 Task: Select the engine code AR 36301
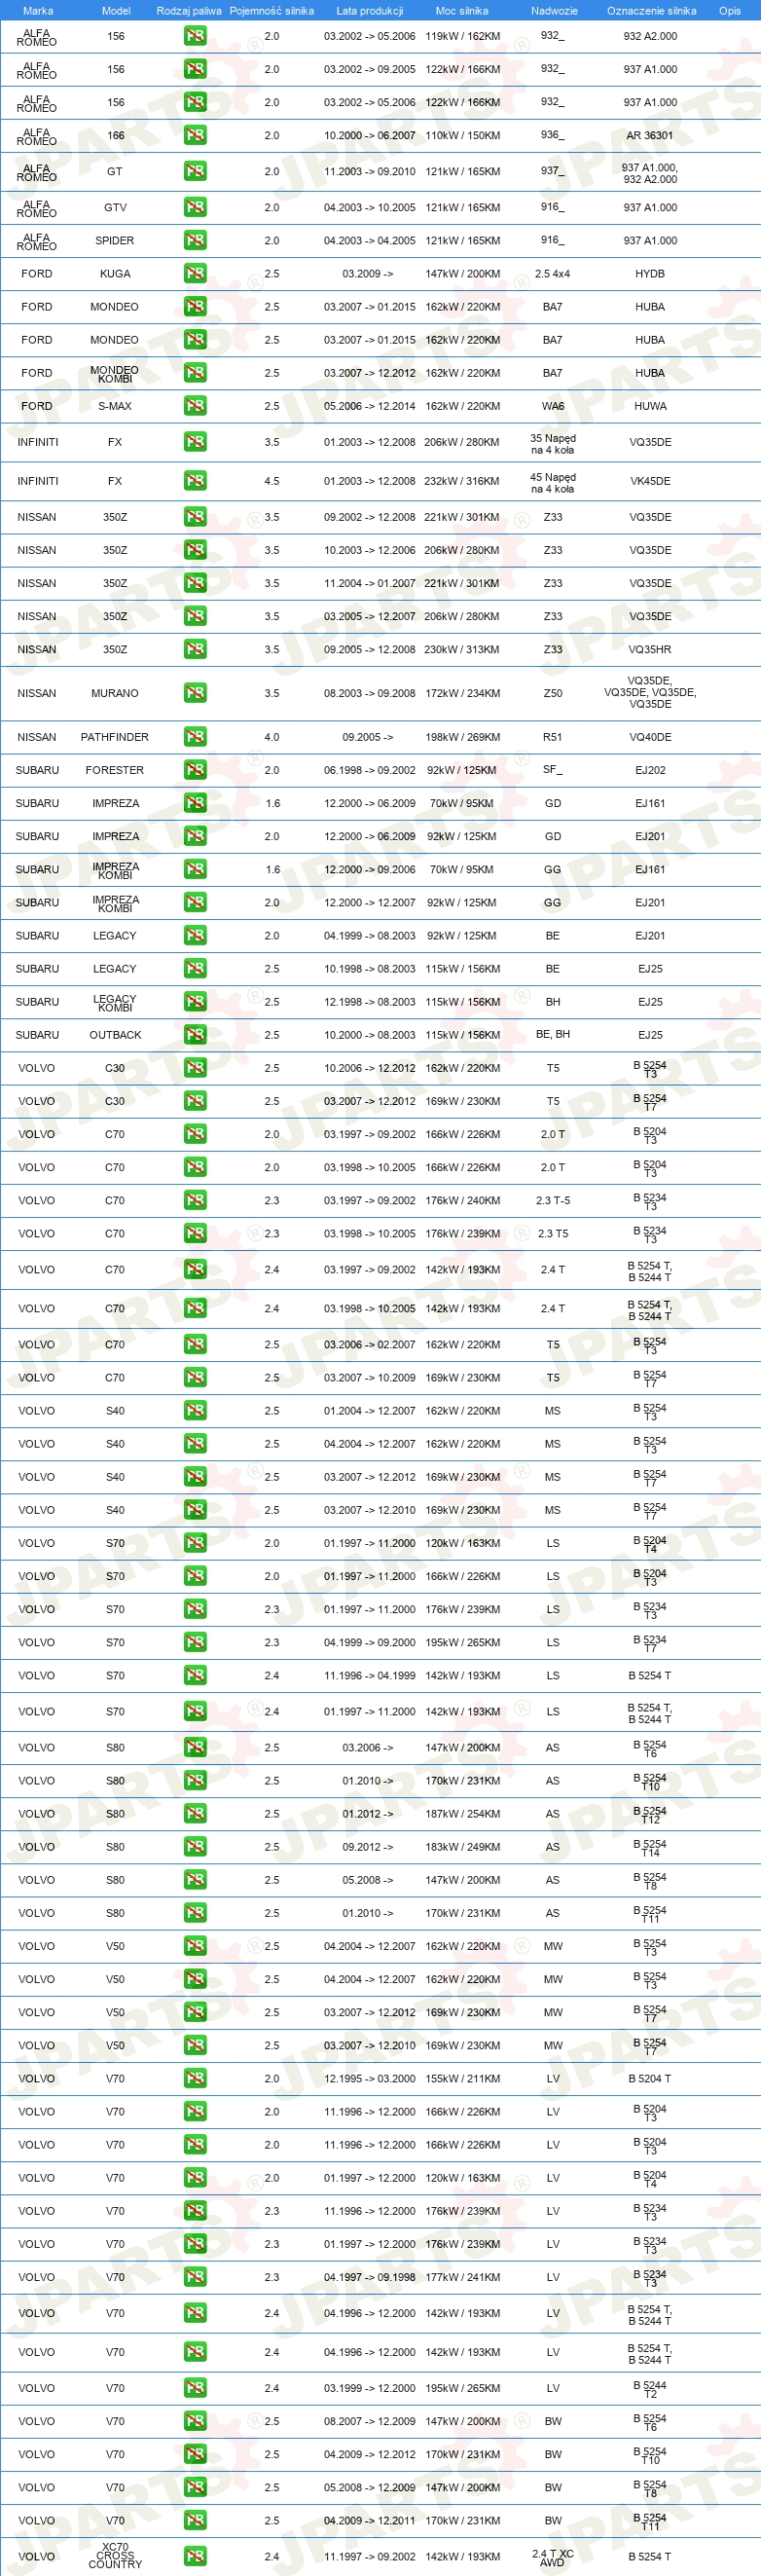[650, 135]
